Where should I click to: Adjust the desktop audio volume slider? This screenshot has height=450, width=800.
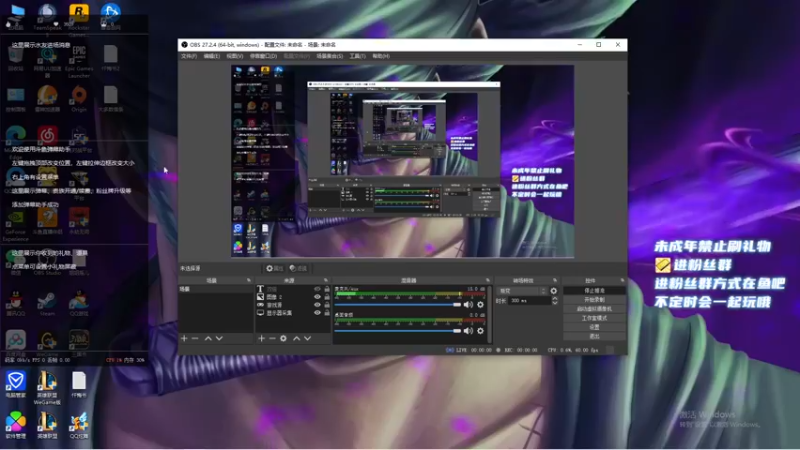tap(397, 331)
